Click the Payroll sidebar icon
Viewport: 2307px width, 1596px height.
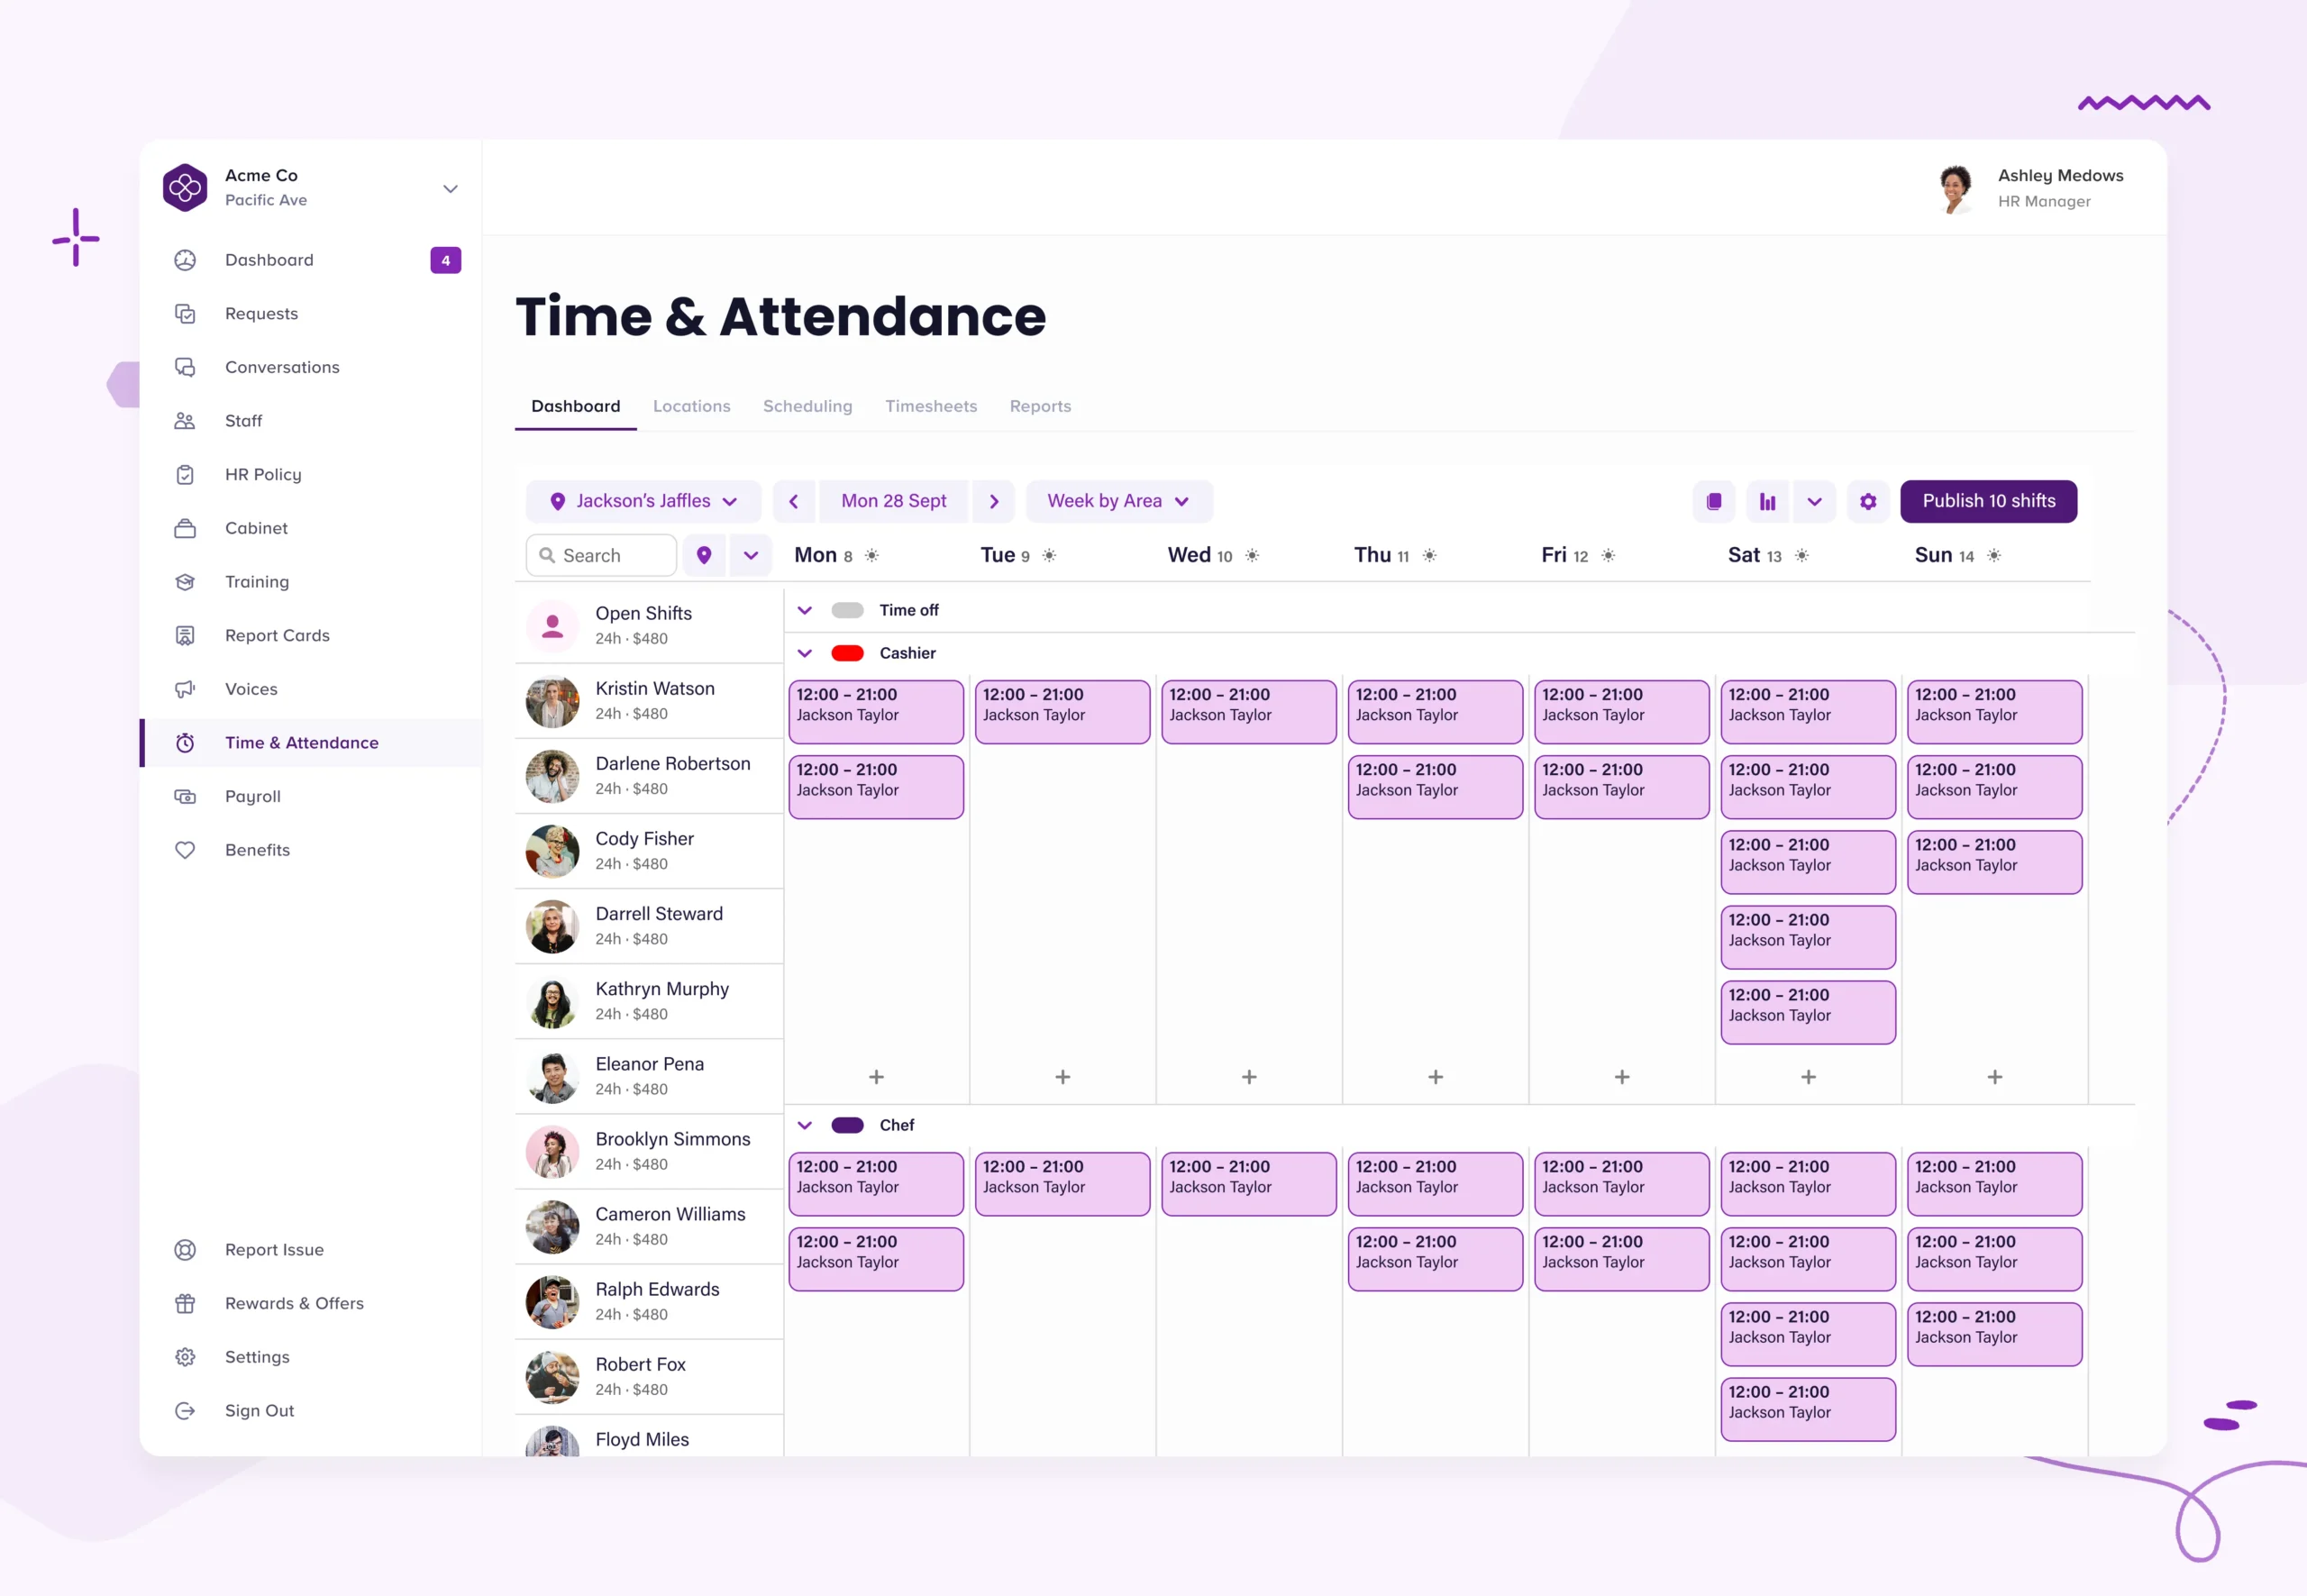coord(186,797)
